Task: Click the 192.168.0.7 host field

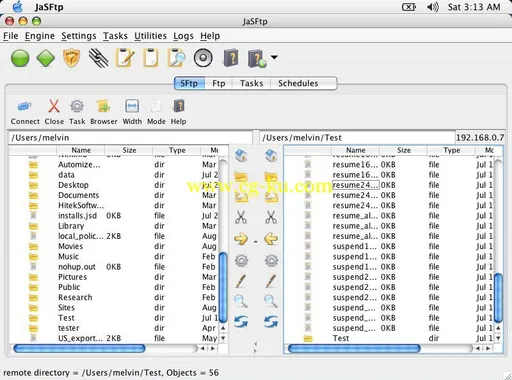Action: pos(480,138)
